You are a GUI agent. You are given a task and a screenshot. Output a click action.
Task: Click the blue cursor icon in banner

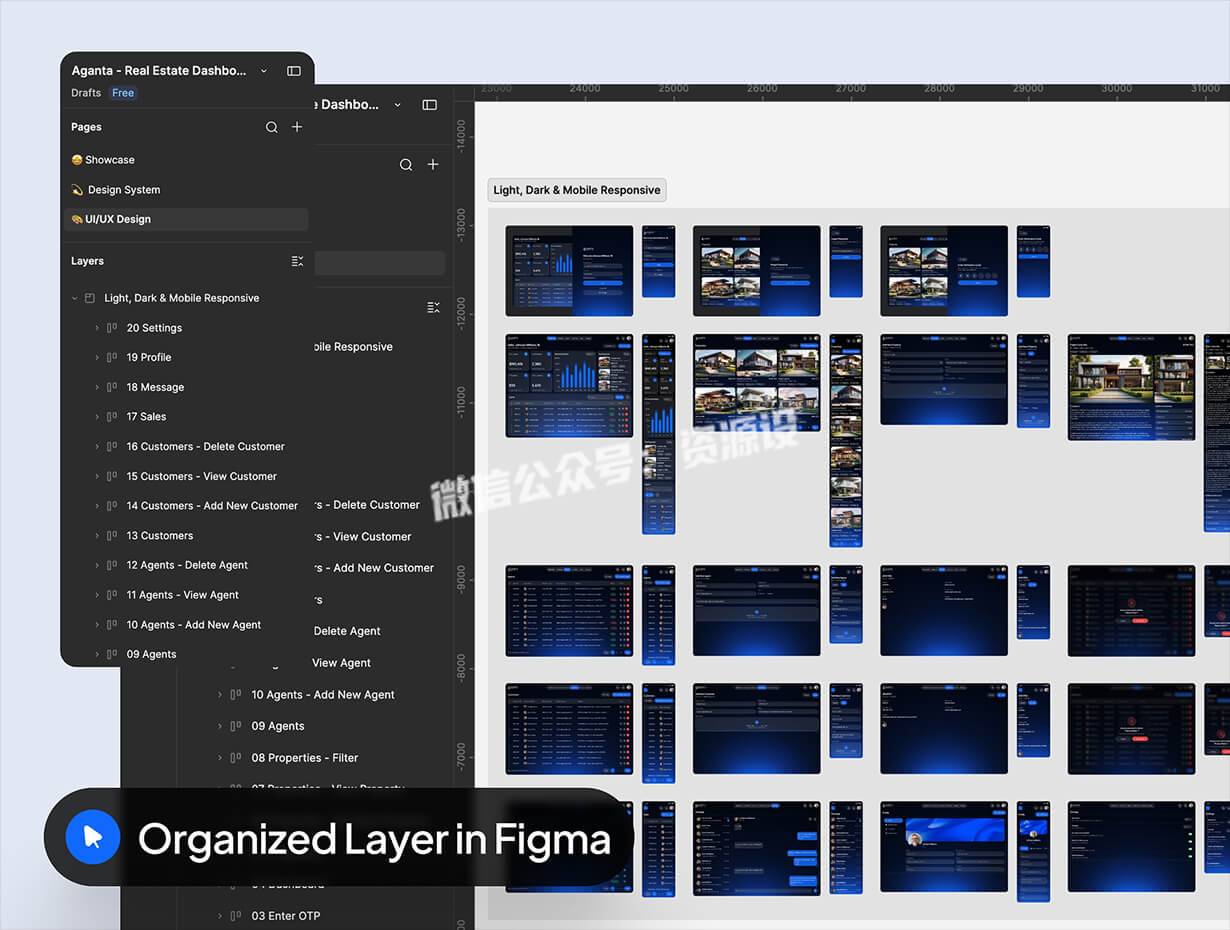[93, 838]
